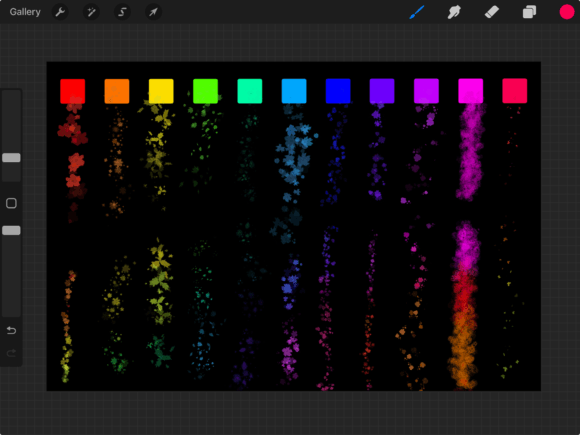
Task: Select the Brush tool
Action: click(417, 12)
